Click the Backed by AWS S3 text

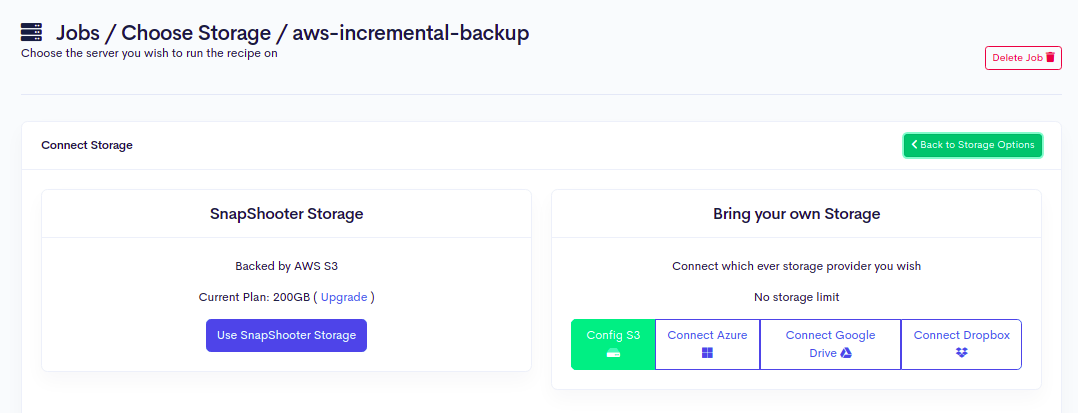287,266
